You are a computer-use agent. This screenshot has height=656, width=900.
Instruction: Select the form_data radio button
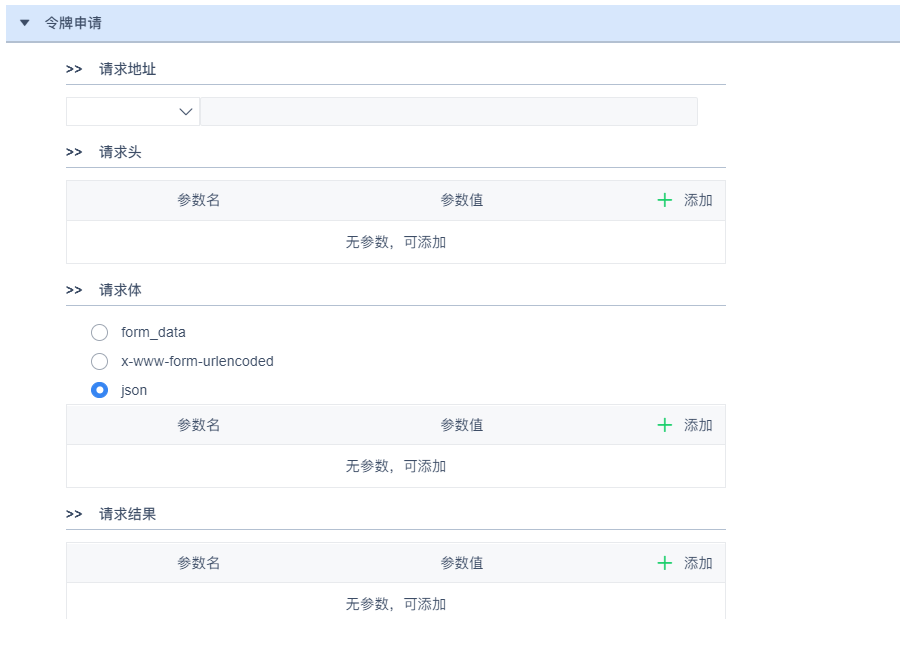(99, 332)
